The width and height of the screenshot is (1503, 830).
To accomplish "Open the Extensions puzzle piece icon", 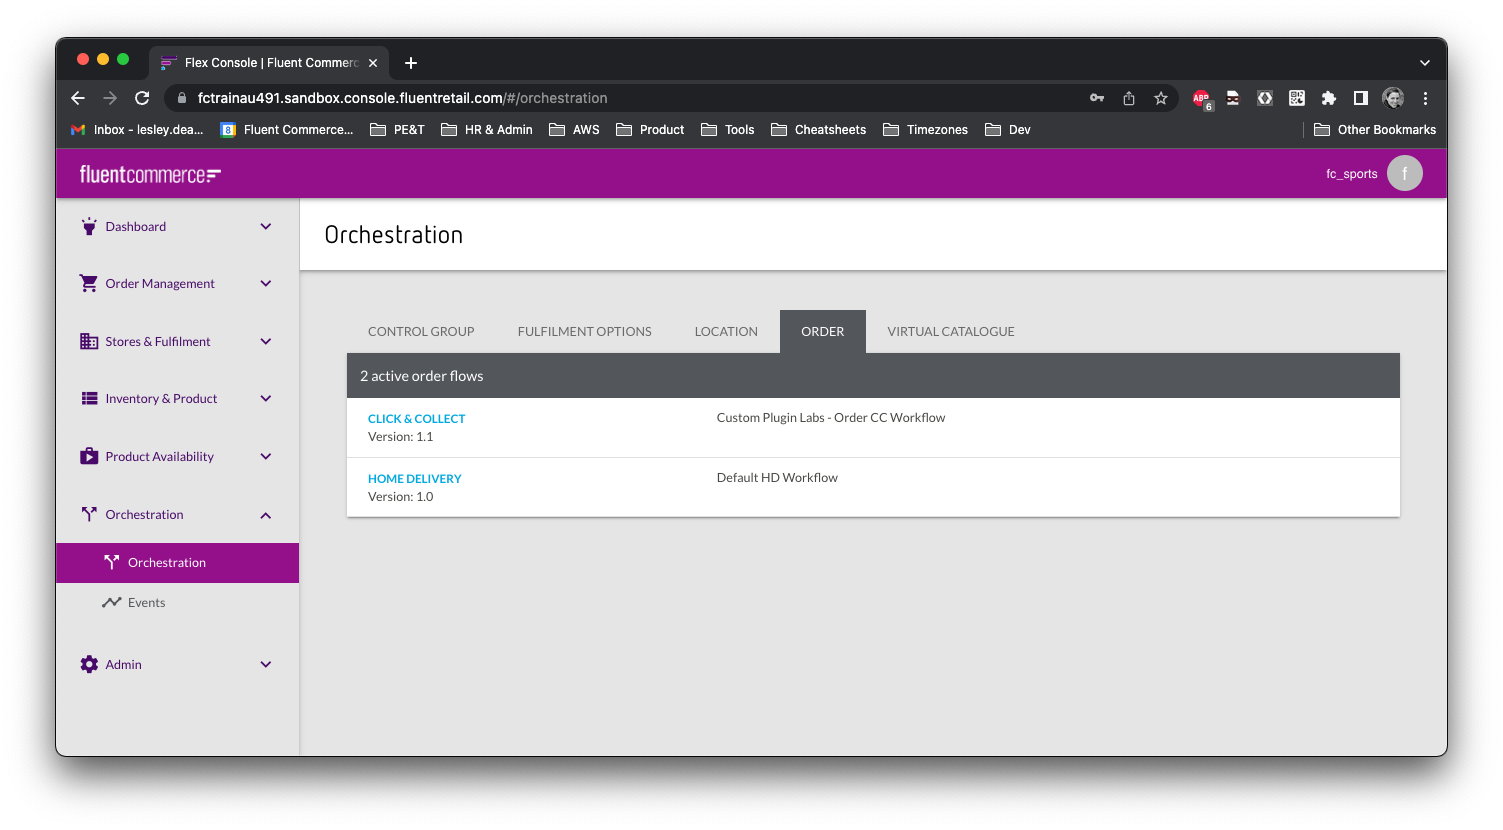I will pos(1329,98).
